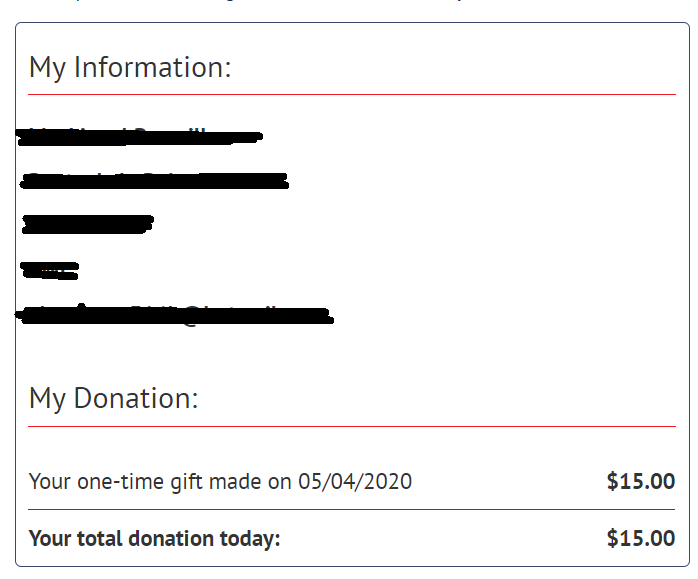This screenshot has width=698, height=579.
Task: Click the red line under My Information
Action: tap(352, 94)
